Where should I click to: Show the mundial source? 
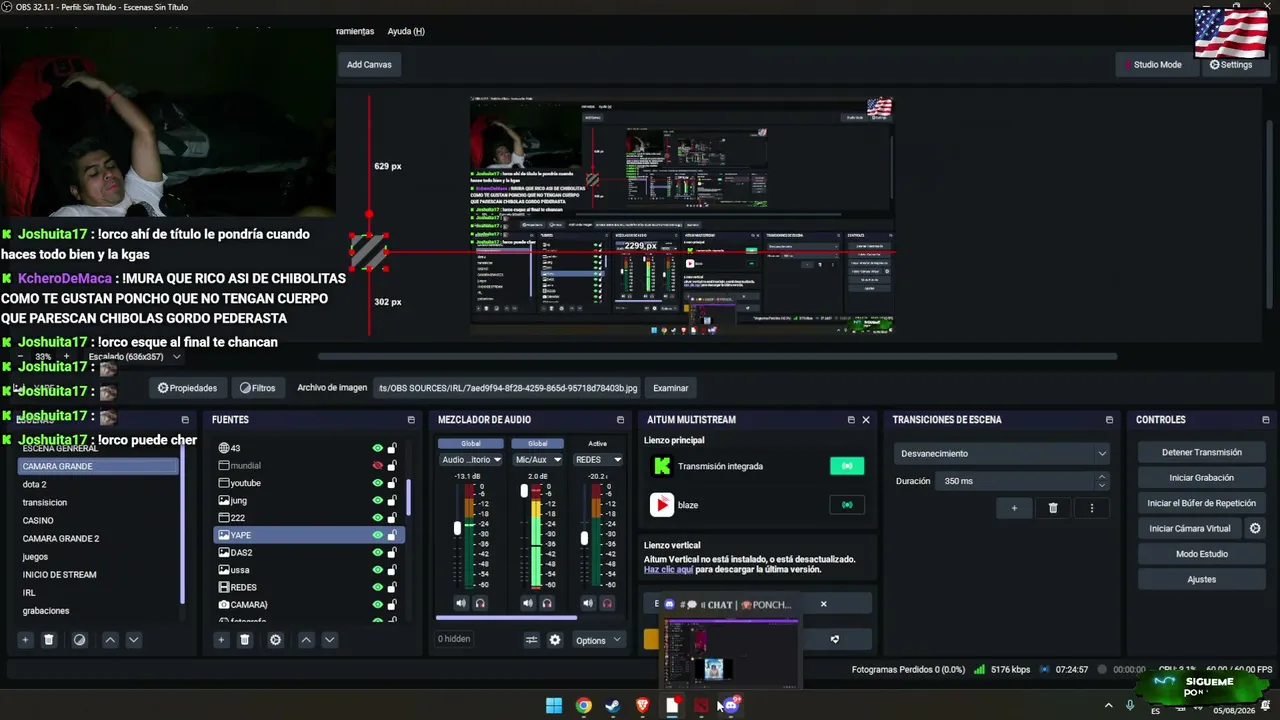pyautogui.click(x=378, y=465)
